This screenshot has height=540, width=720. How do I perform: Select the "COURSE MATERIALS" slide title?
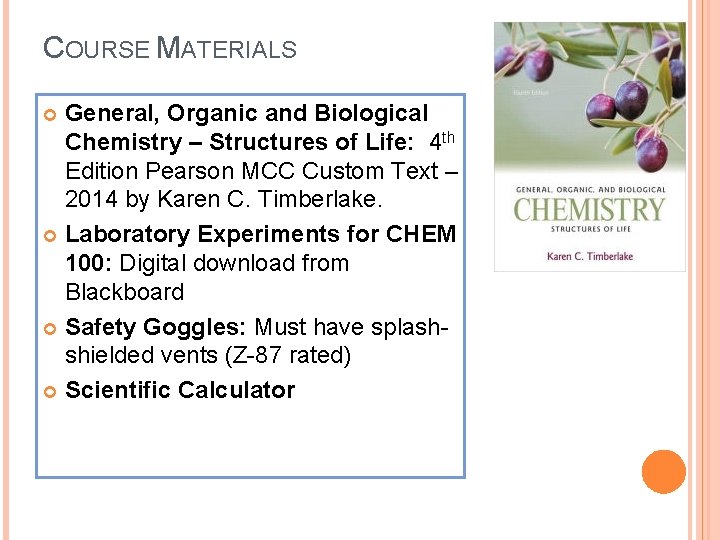(x=170, y=47)
